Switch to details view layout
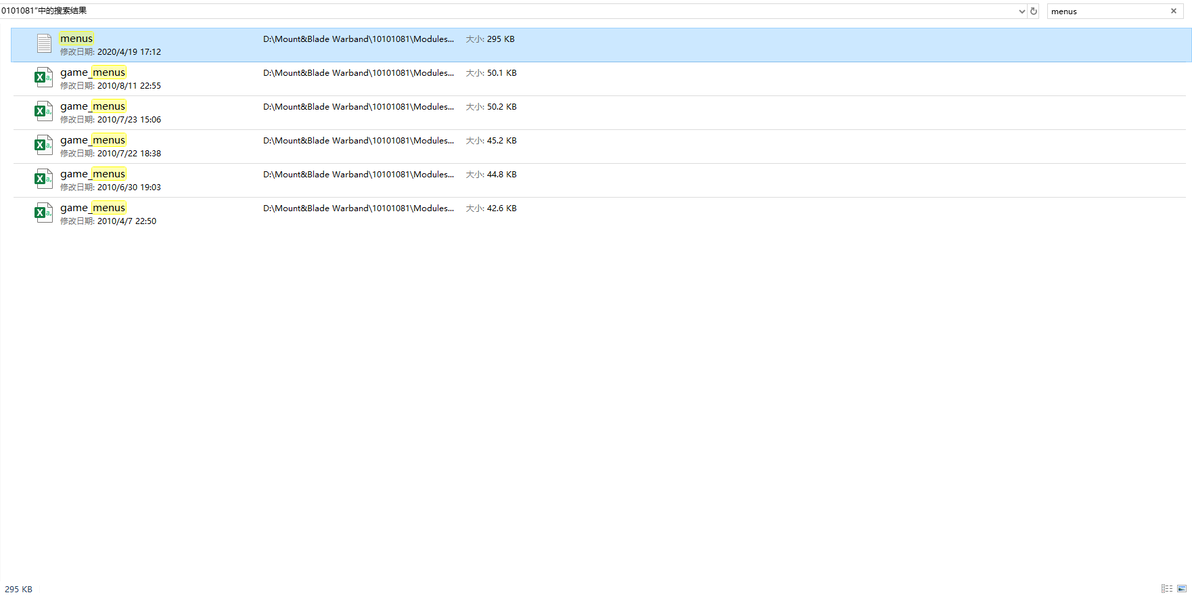This screenshot has height=597, width=1192. 1166,589
